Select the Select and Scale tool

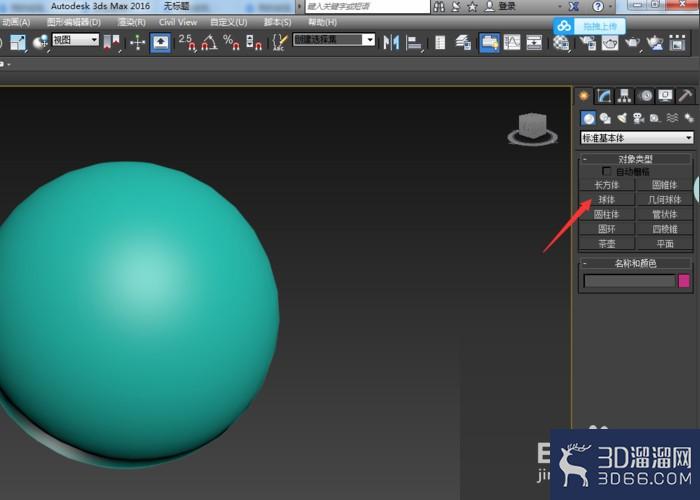18,42
